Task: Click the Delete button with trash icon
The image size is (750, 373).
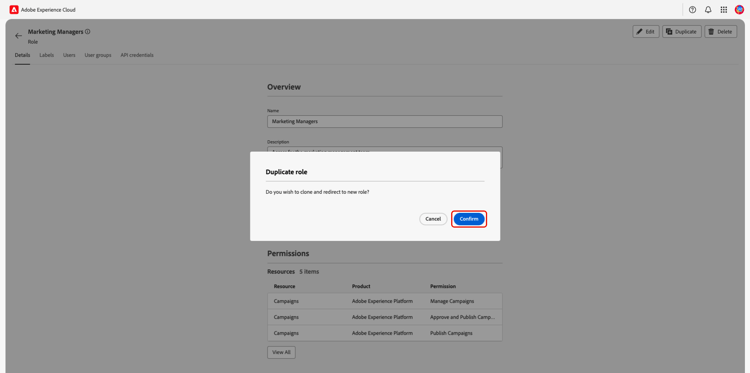Action: [x=720, y=32]
